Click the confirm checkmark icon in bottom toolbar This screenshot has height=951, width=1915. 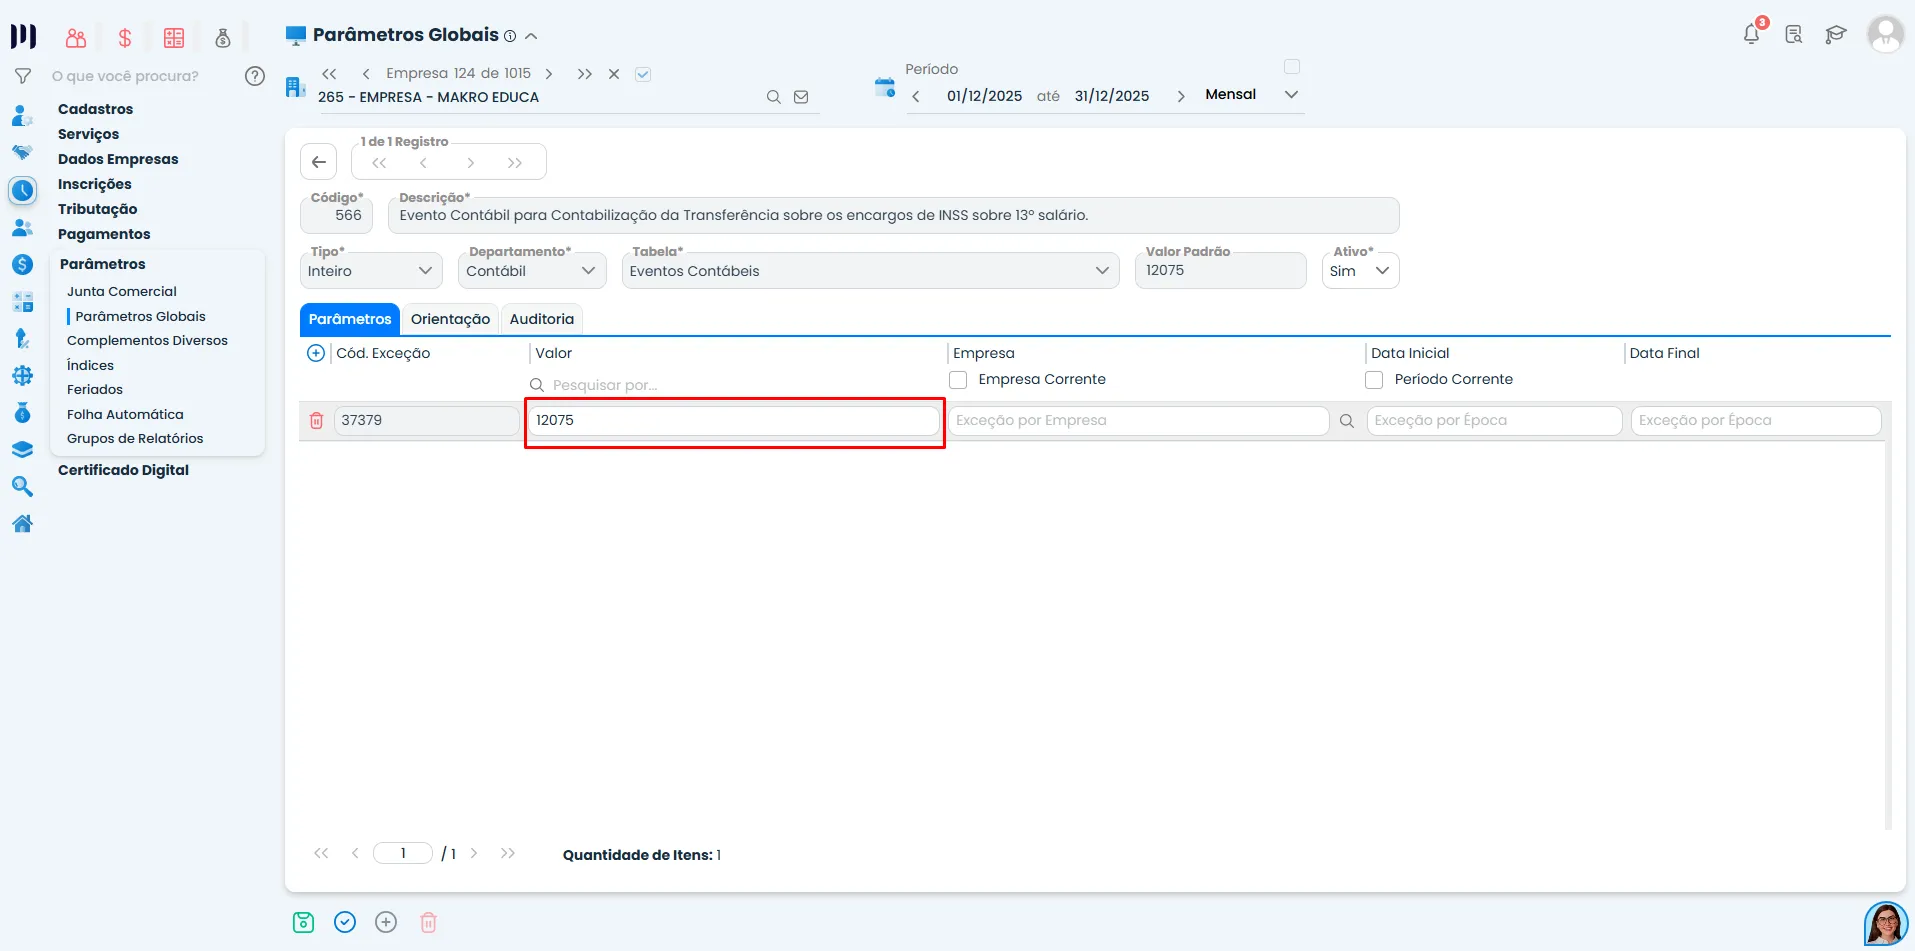(345, 923)
